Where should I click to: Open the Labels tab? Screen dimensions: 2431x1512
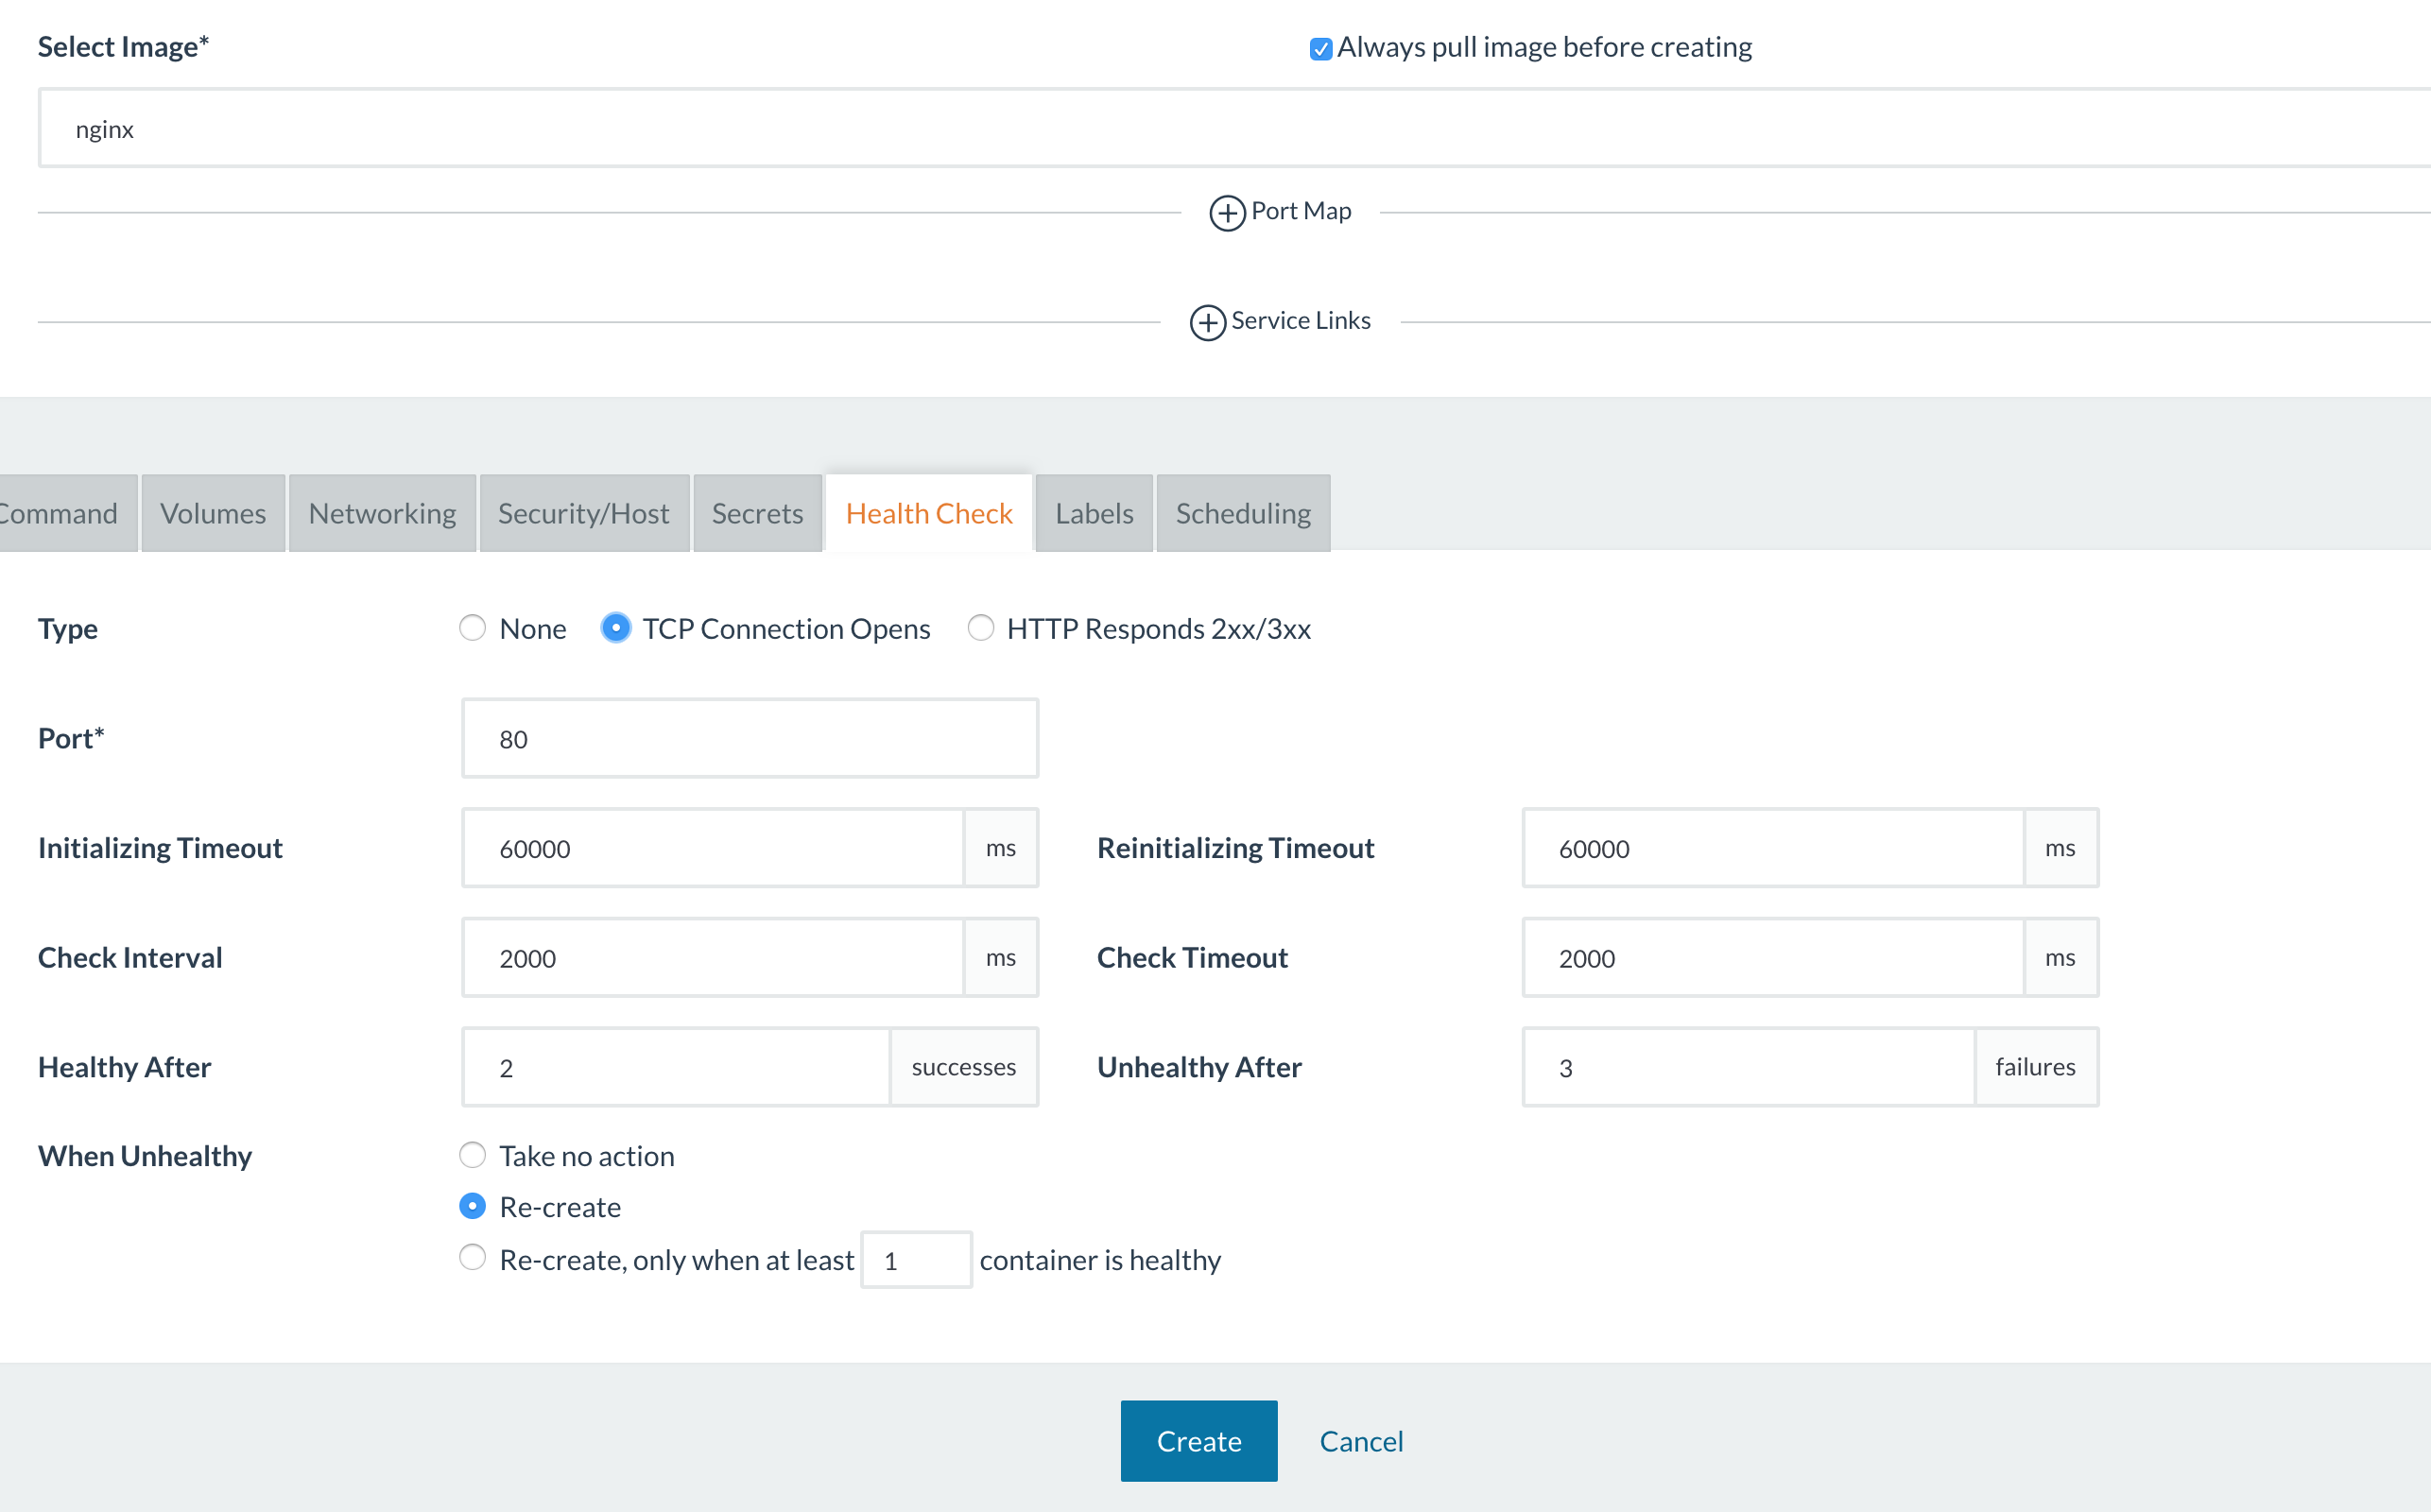pos(1092,512)
